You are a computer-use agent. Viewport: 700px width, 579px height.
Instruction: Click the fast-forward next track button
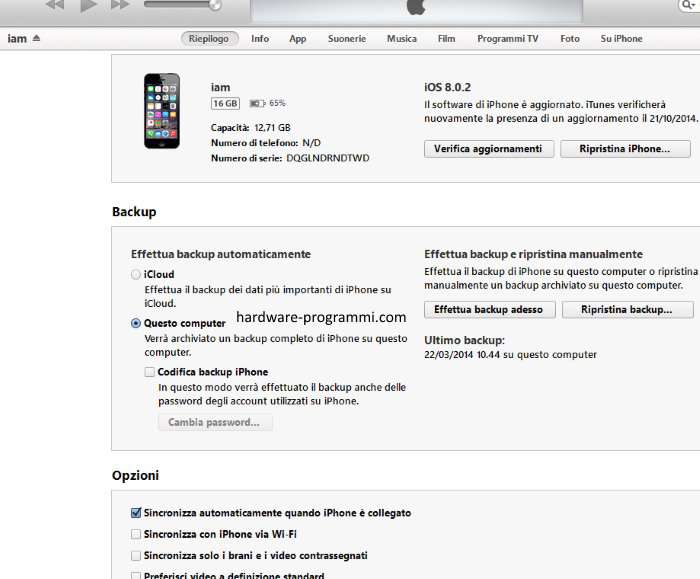point(120,5)
